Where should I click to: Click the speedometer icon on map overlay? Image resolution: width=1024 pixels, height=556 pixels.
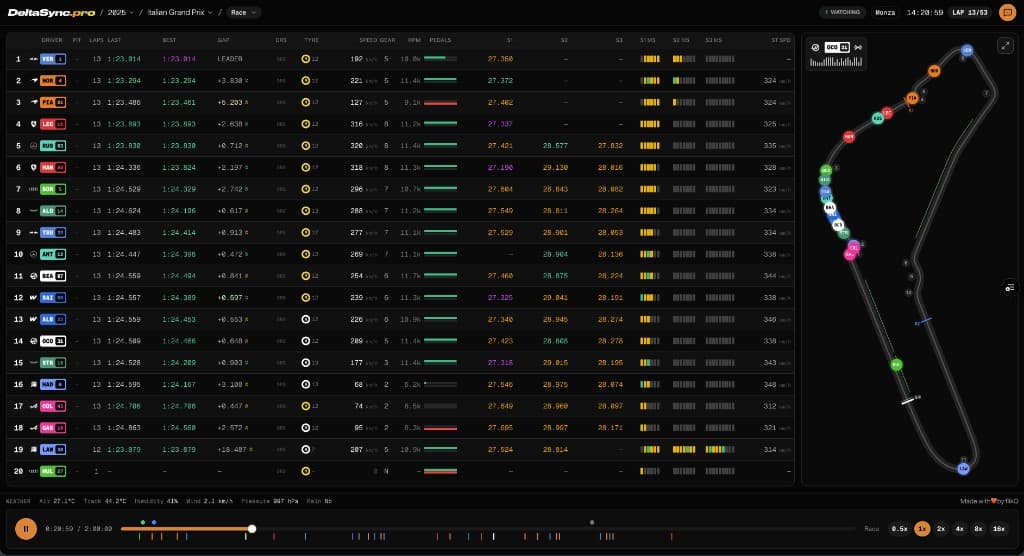point(815,47)
